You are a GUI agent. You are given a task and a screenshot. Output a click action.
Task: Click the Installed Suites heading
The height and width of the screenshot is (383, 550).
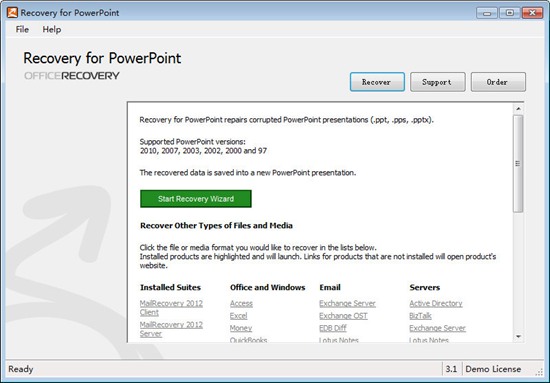click(x=170, y=287)
